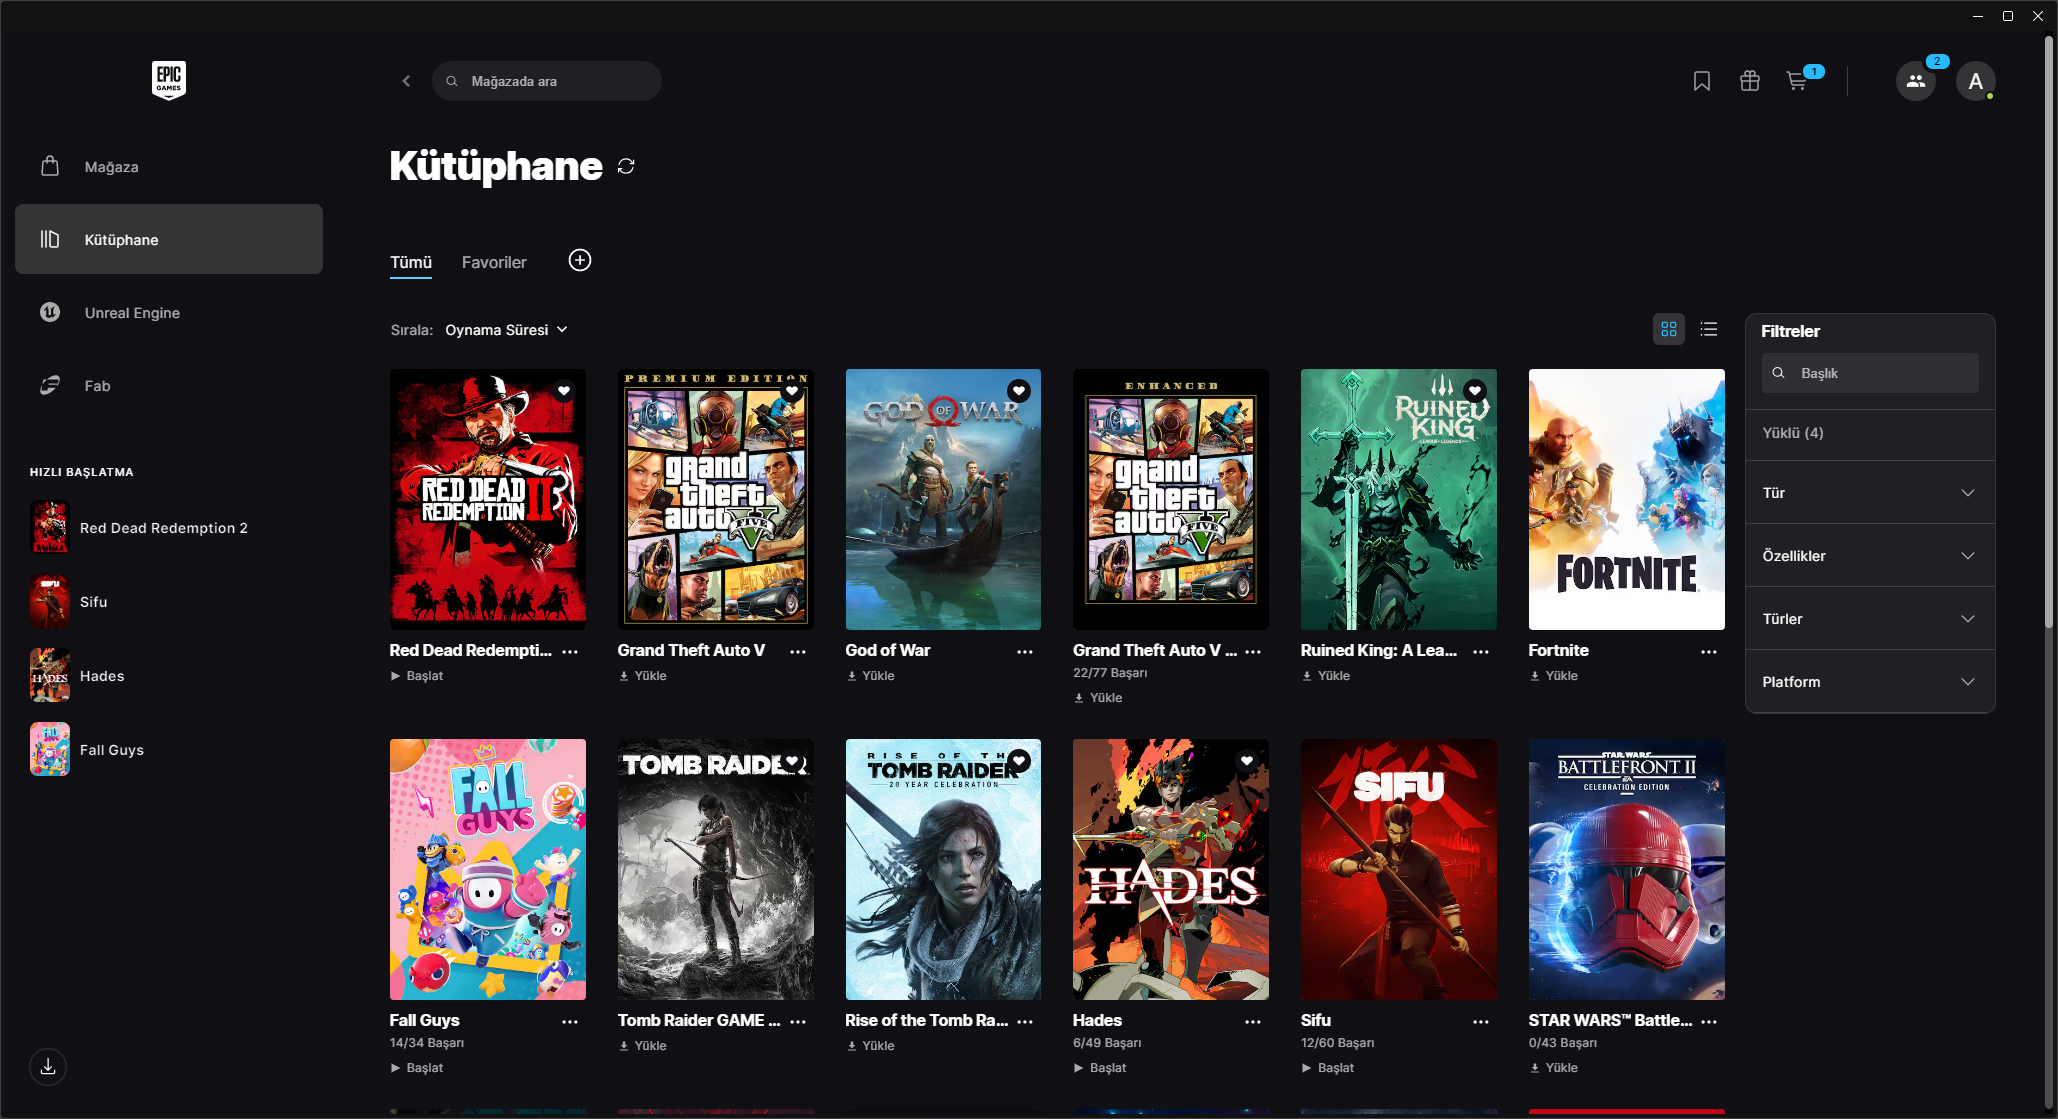Maximize the Epic Games Launcher window
This screenshot has height=1119, width=2058.
pos(2008,16)
